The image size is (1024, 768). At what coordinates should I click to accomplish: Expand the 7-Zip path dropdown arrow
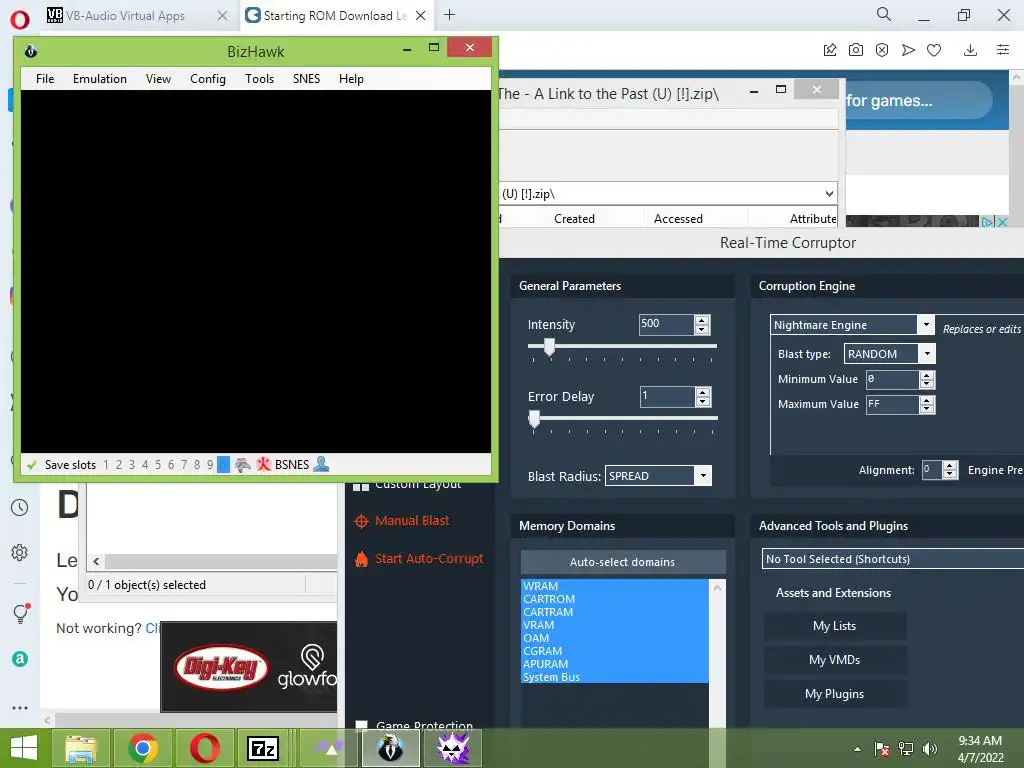click(829, 194)
